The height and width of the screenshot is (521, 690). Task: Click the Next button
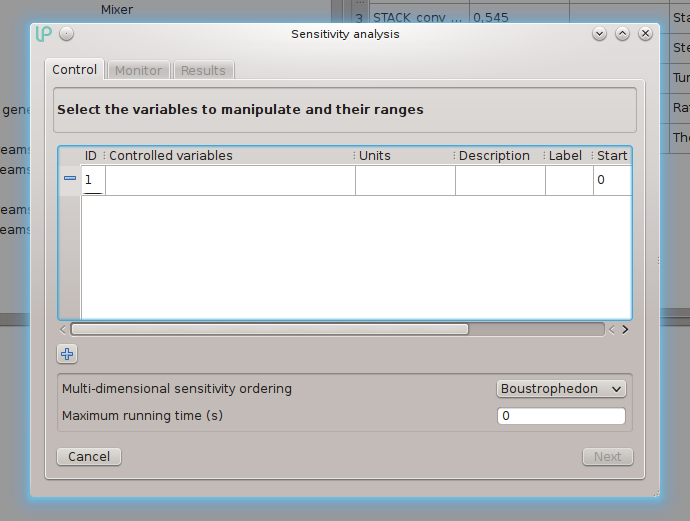607,457
